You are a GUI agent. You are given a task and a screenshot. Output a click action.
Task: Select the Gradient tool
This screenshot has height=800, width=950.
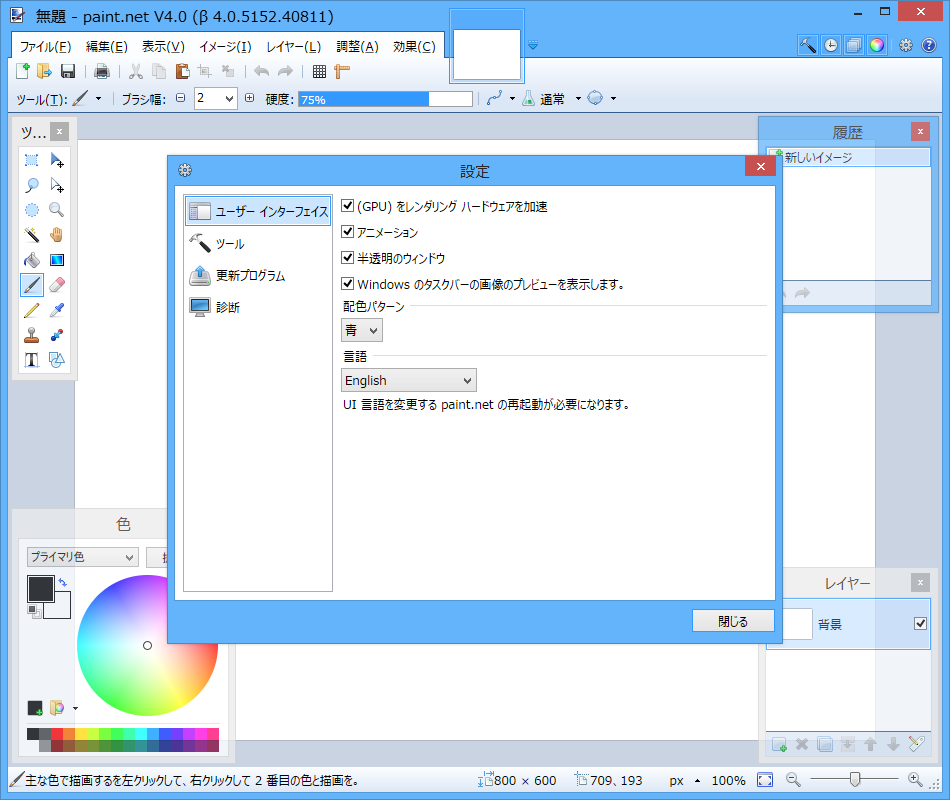tap(57, 259)
